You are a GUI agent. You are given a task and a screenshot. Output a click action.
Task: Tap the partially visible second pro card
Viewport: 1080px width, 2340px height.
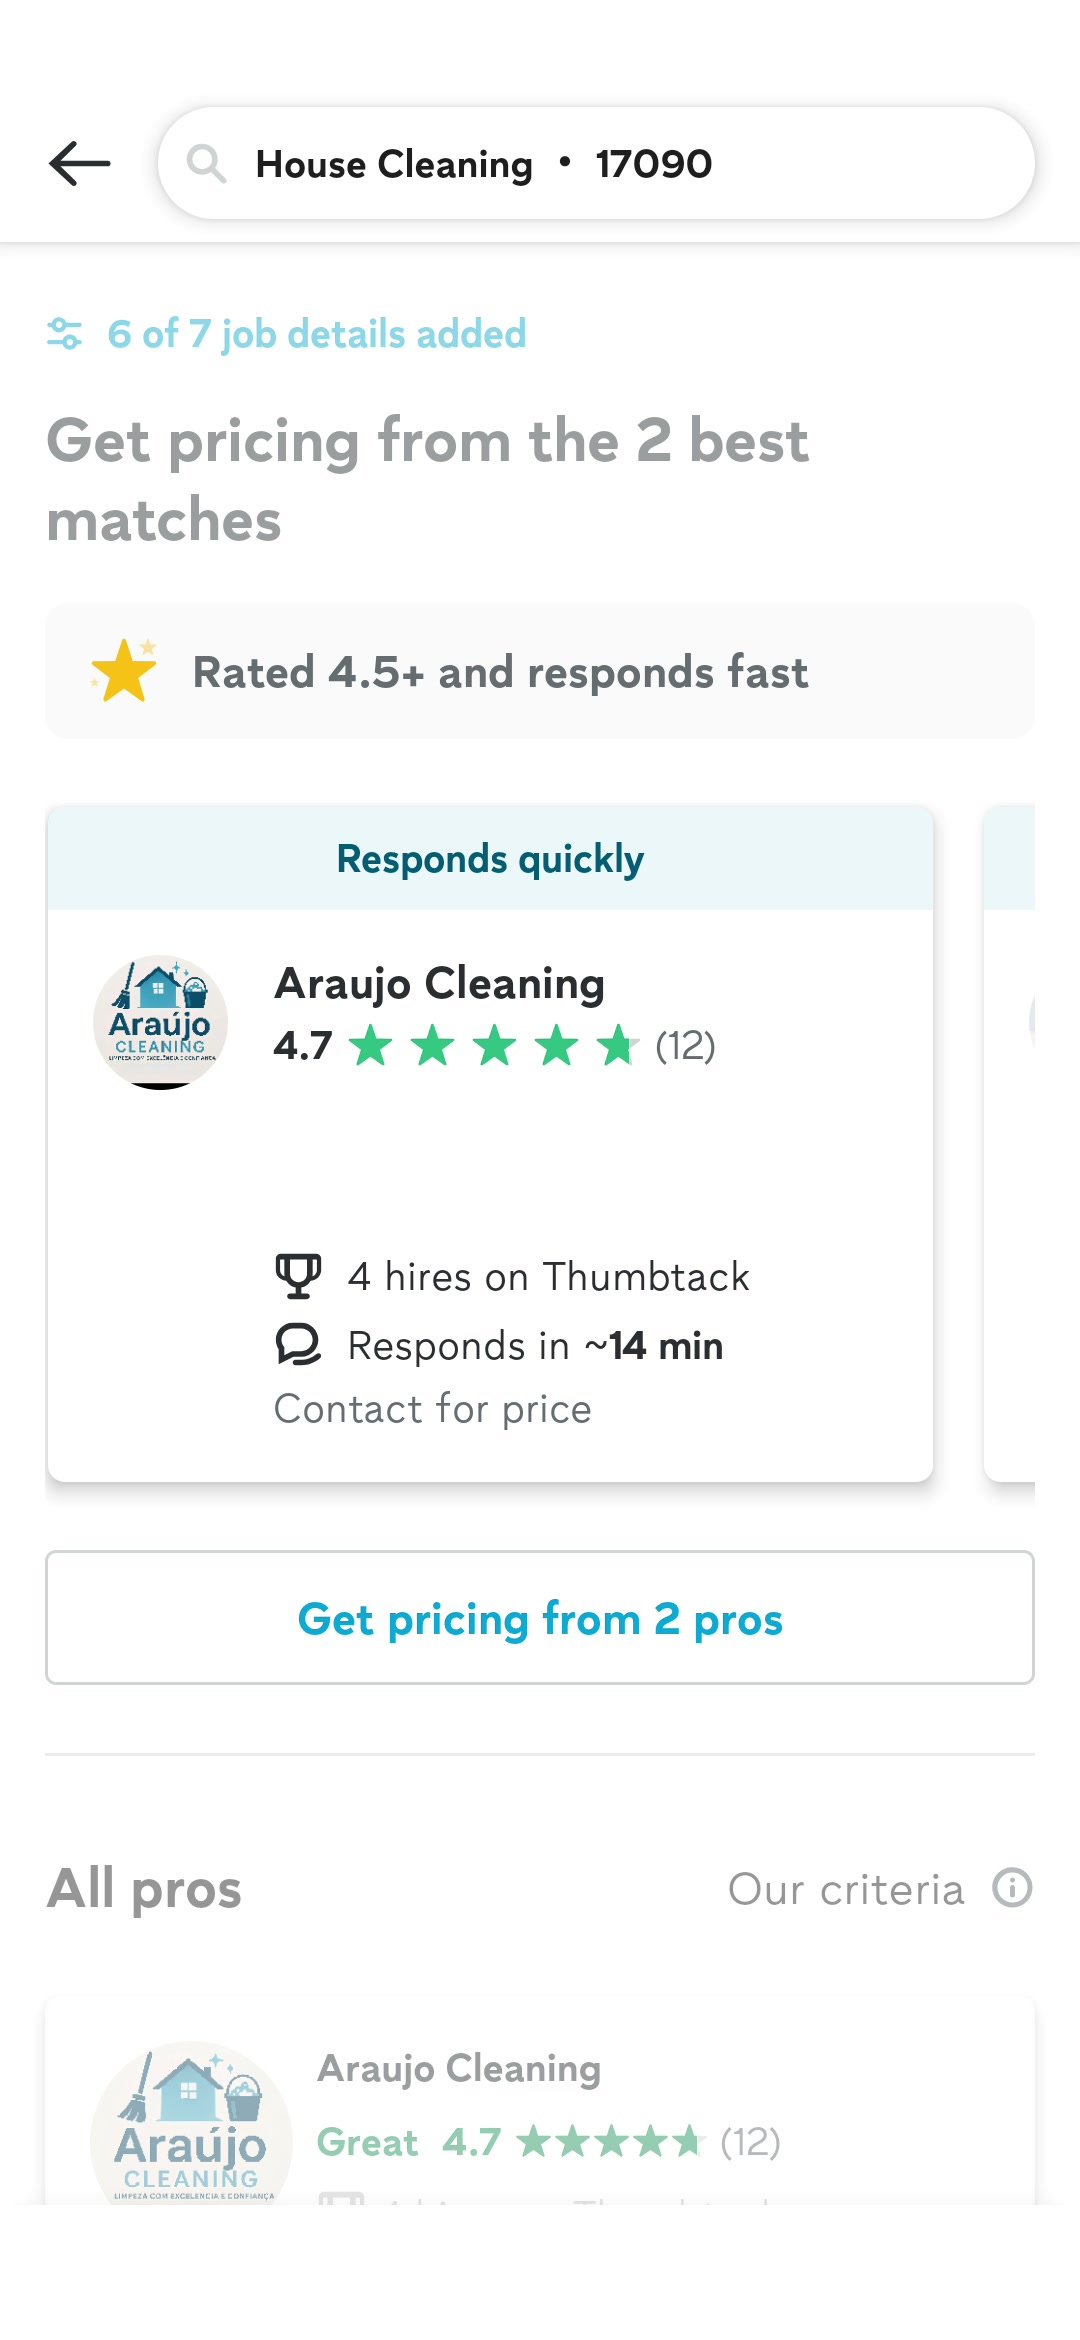click(1009, 1143)
